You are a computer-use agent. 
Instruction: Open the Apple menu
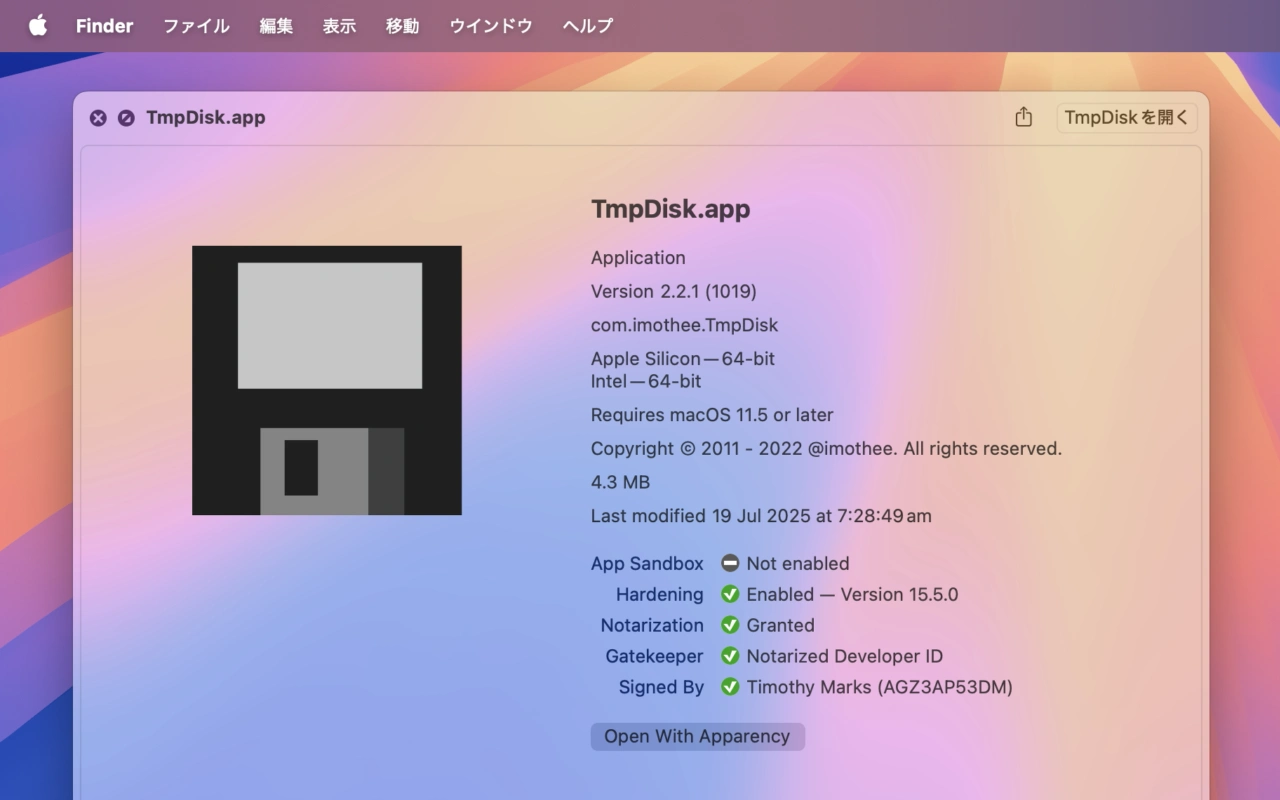click(37, 26)
